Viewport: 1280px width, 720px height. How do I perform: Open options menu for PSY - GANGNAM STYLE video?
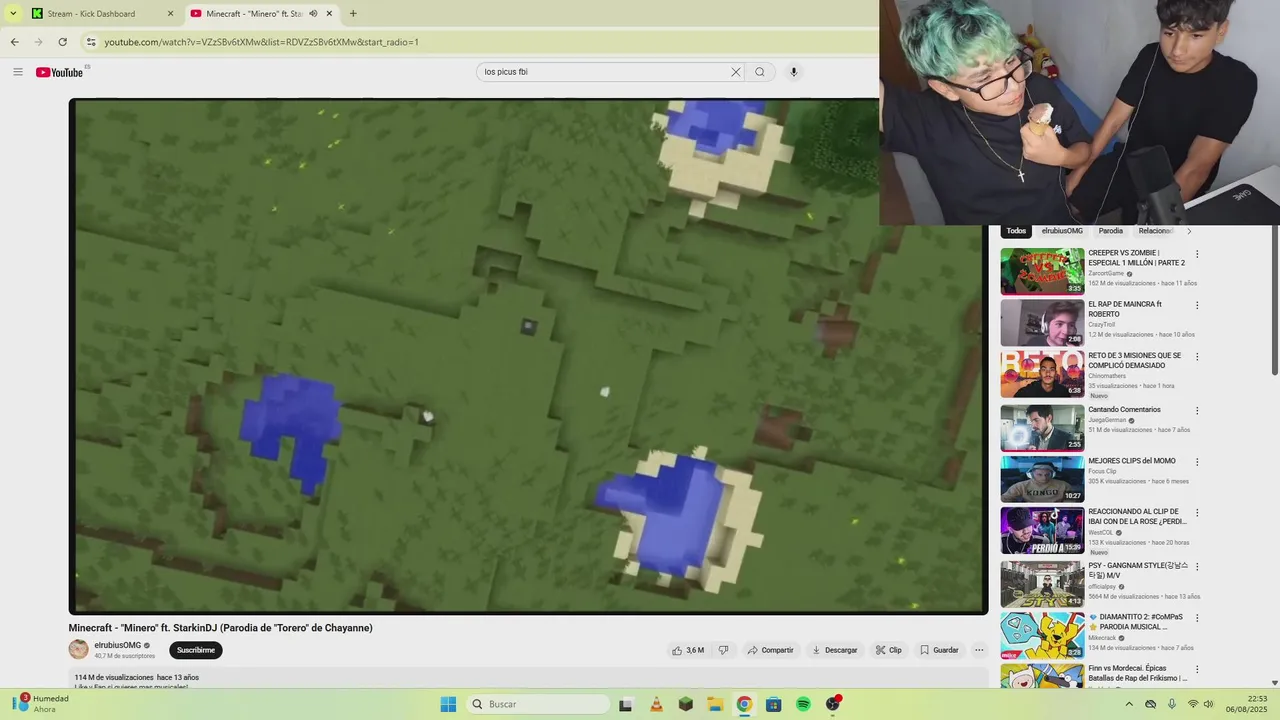click(1197, 566)
